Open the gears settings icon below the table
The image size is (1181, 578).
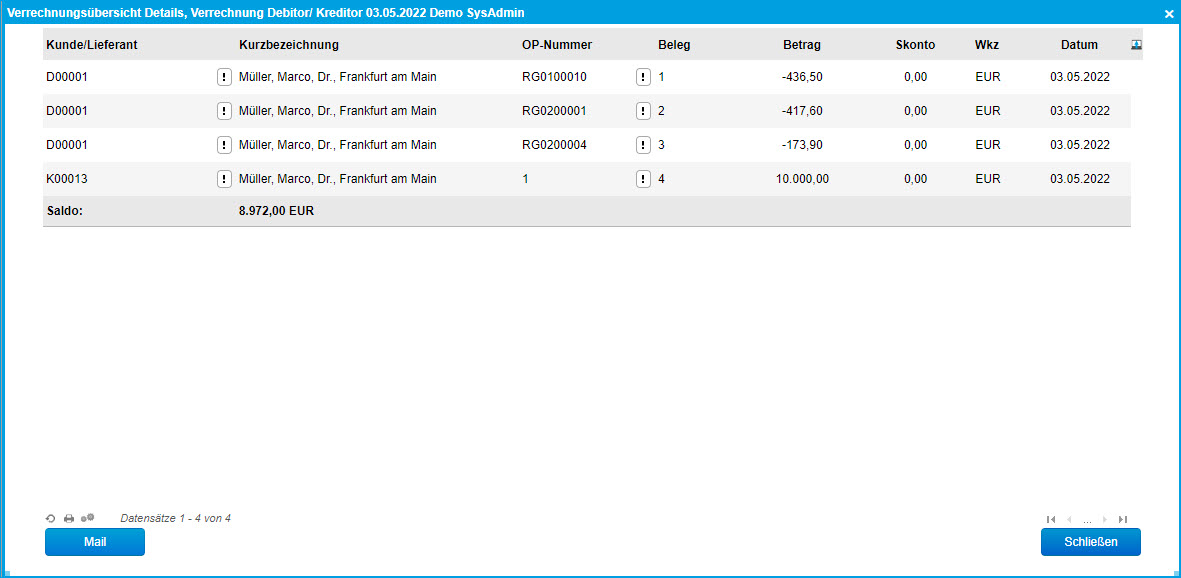[87, 518]
